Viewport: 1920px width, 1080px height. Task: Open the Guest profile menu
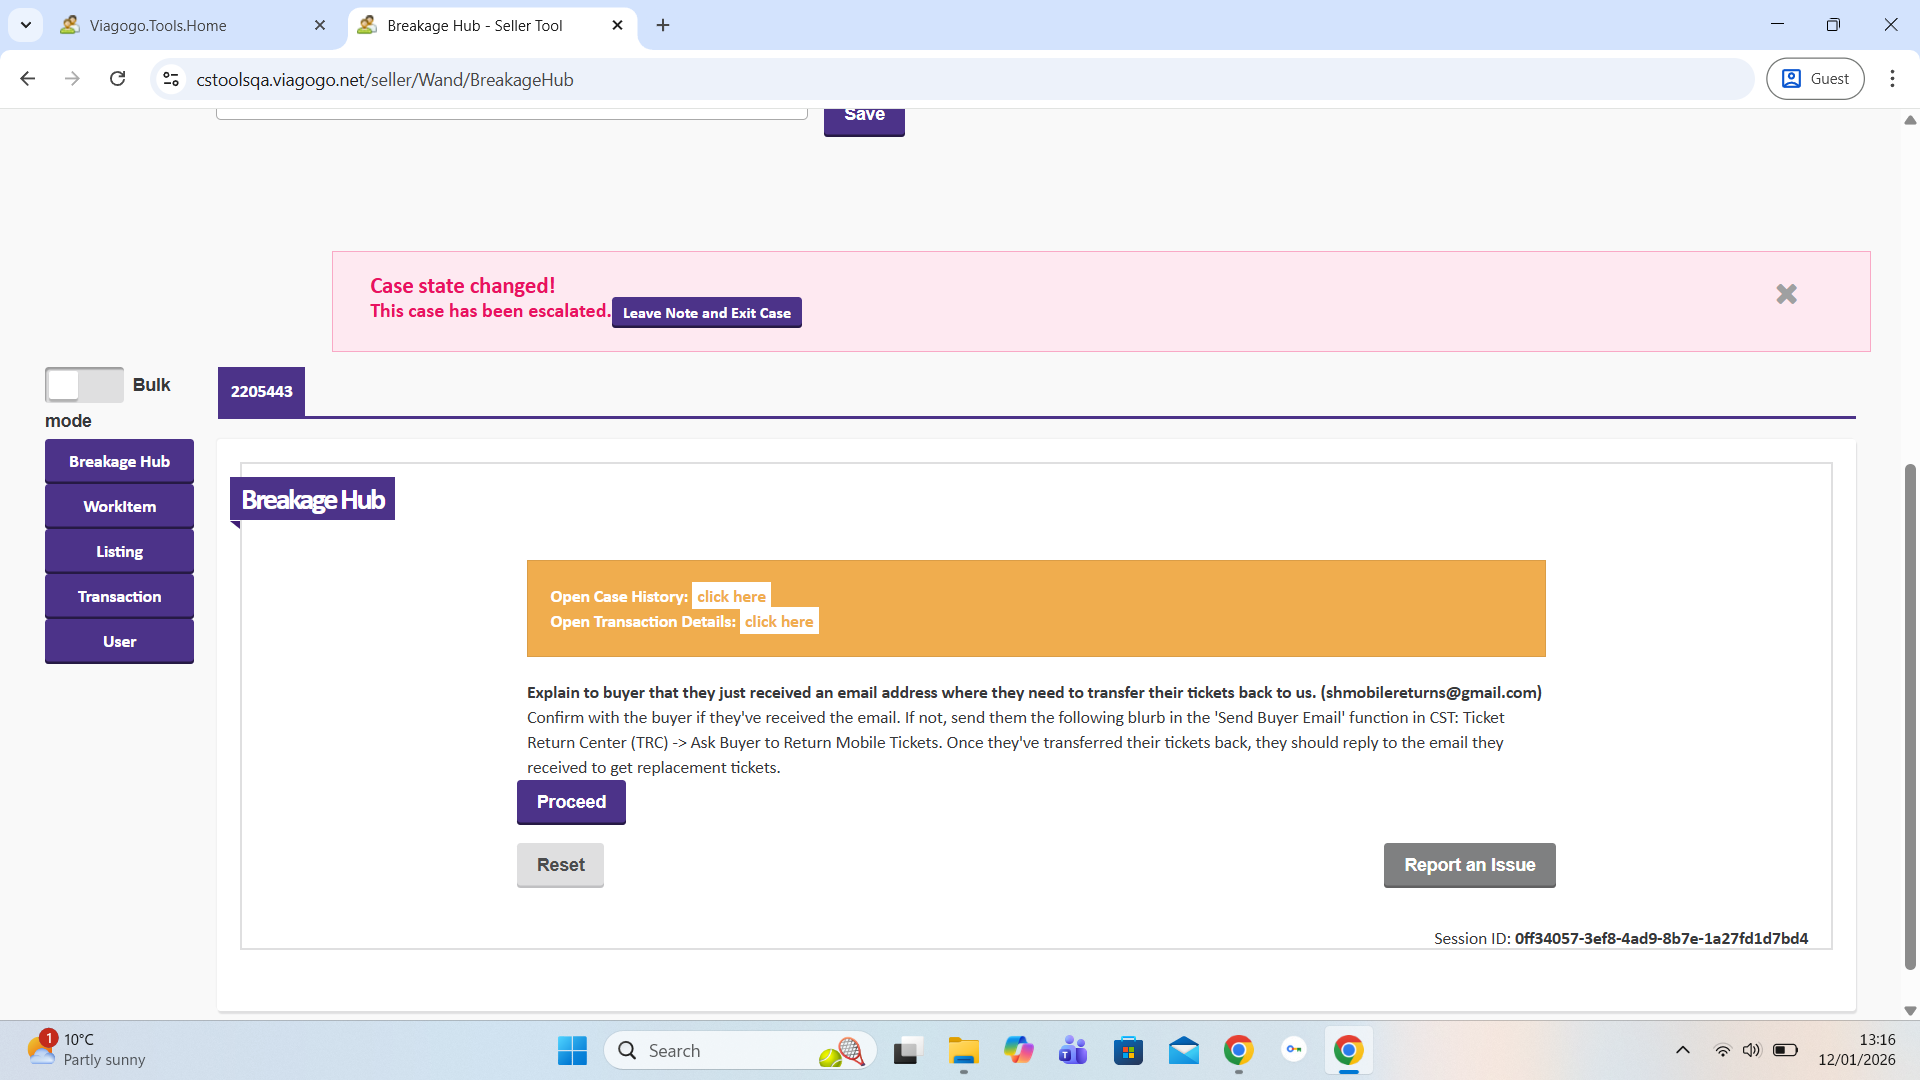pos(1815,79)
